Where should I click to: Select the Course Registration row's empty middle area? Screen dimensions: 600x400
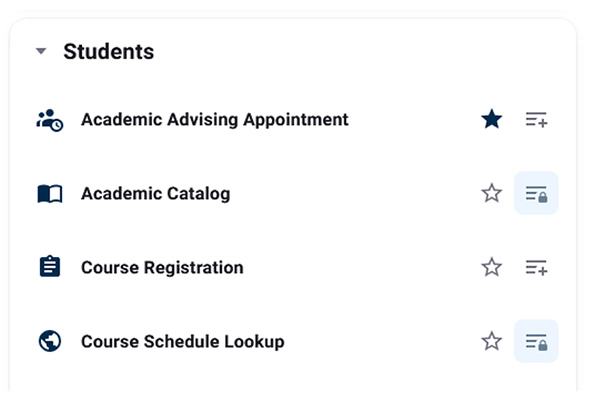pos(360,268)
